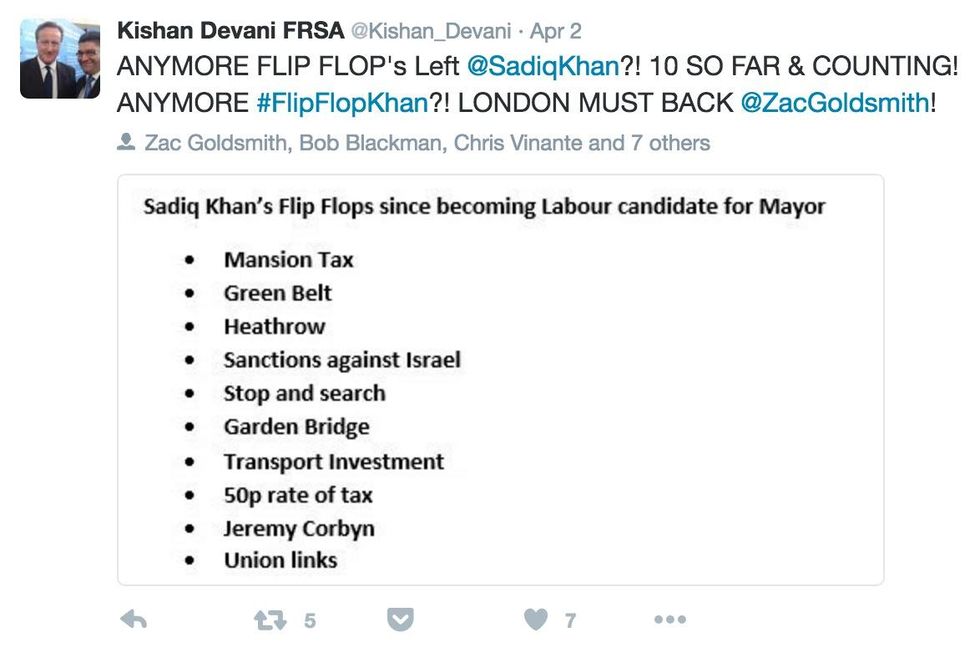Click the retweet count 5
The image size is (980, 653).
[310, 621]
